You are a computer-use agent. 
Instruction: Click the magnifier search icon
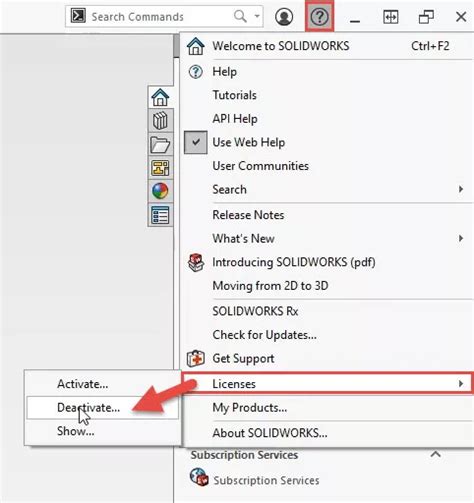click(240, 16)
